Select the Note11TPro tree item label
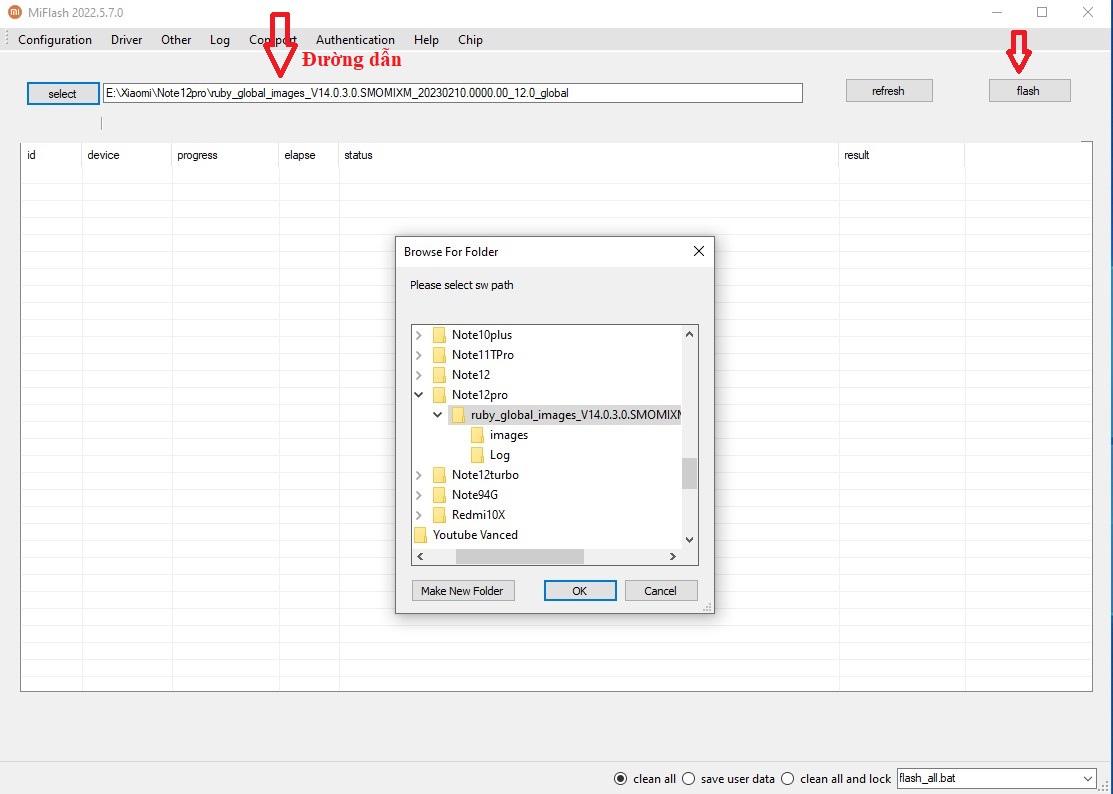This screenshot has height=794, width=1113. pos(483,355)
